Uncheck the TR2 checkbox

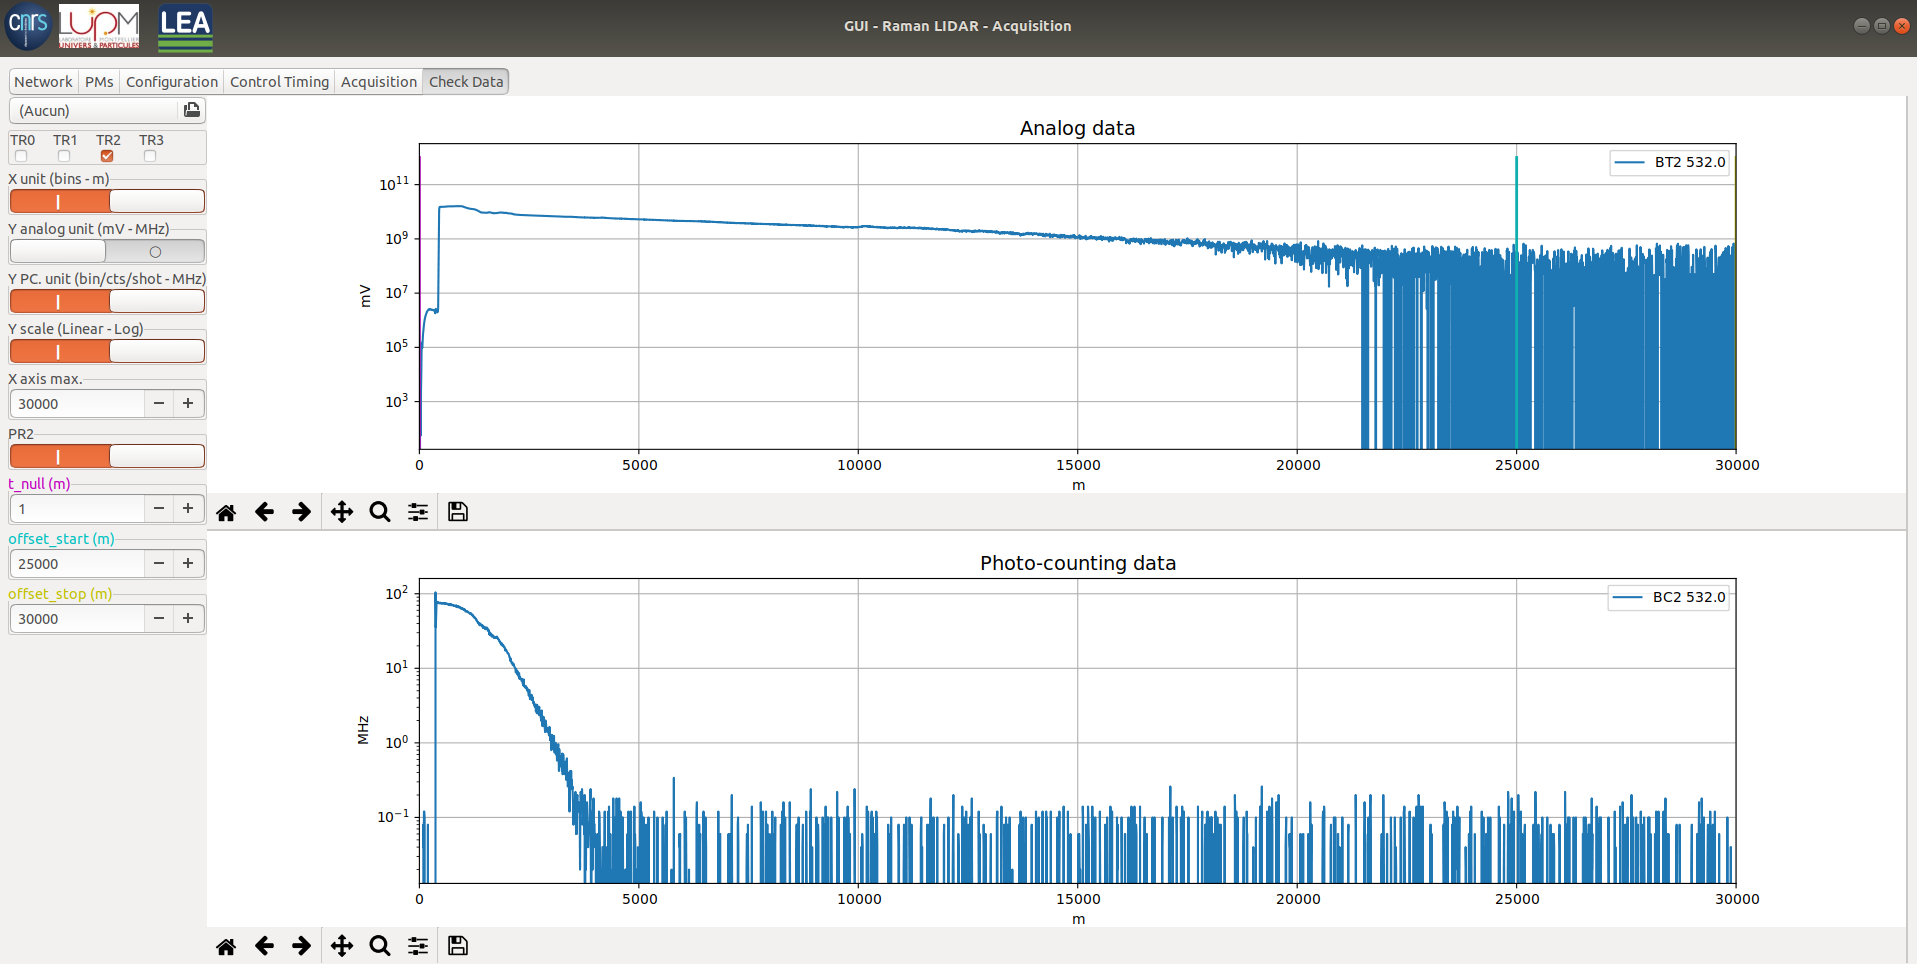click(107, 156)
